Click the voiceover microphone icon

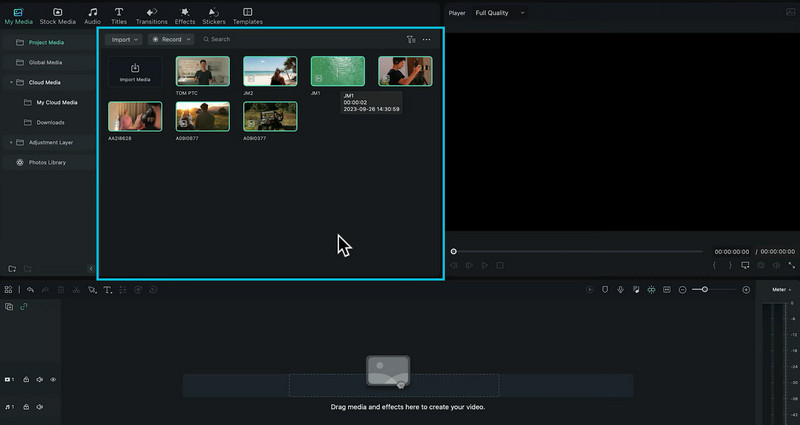pos(621,290)
